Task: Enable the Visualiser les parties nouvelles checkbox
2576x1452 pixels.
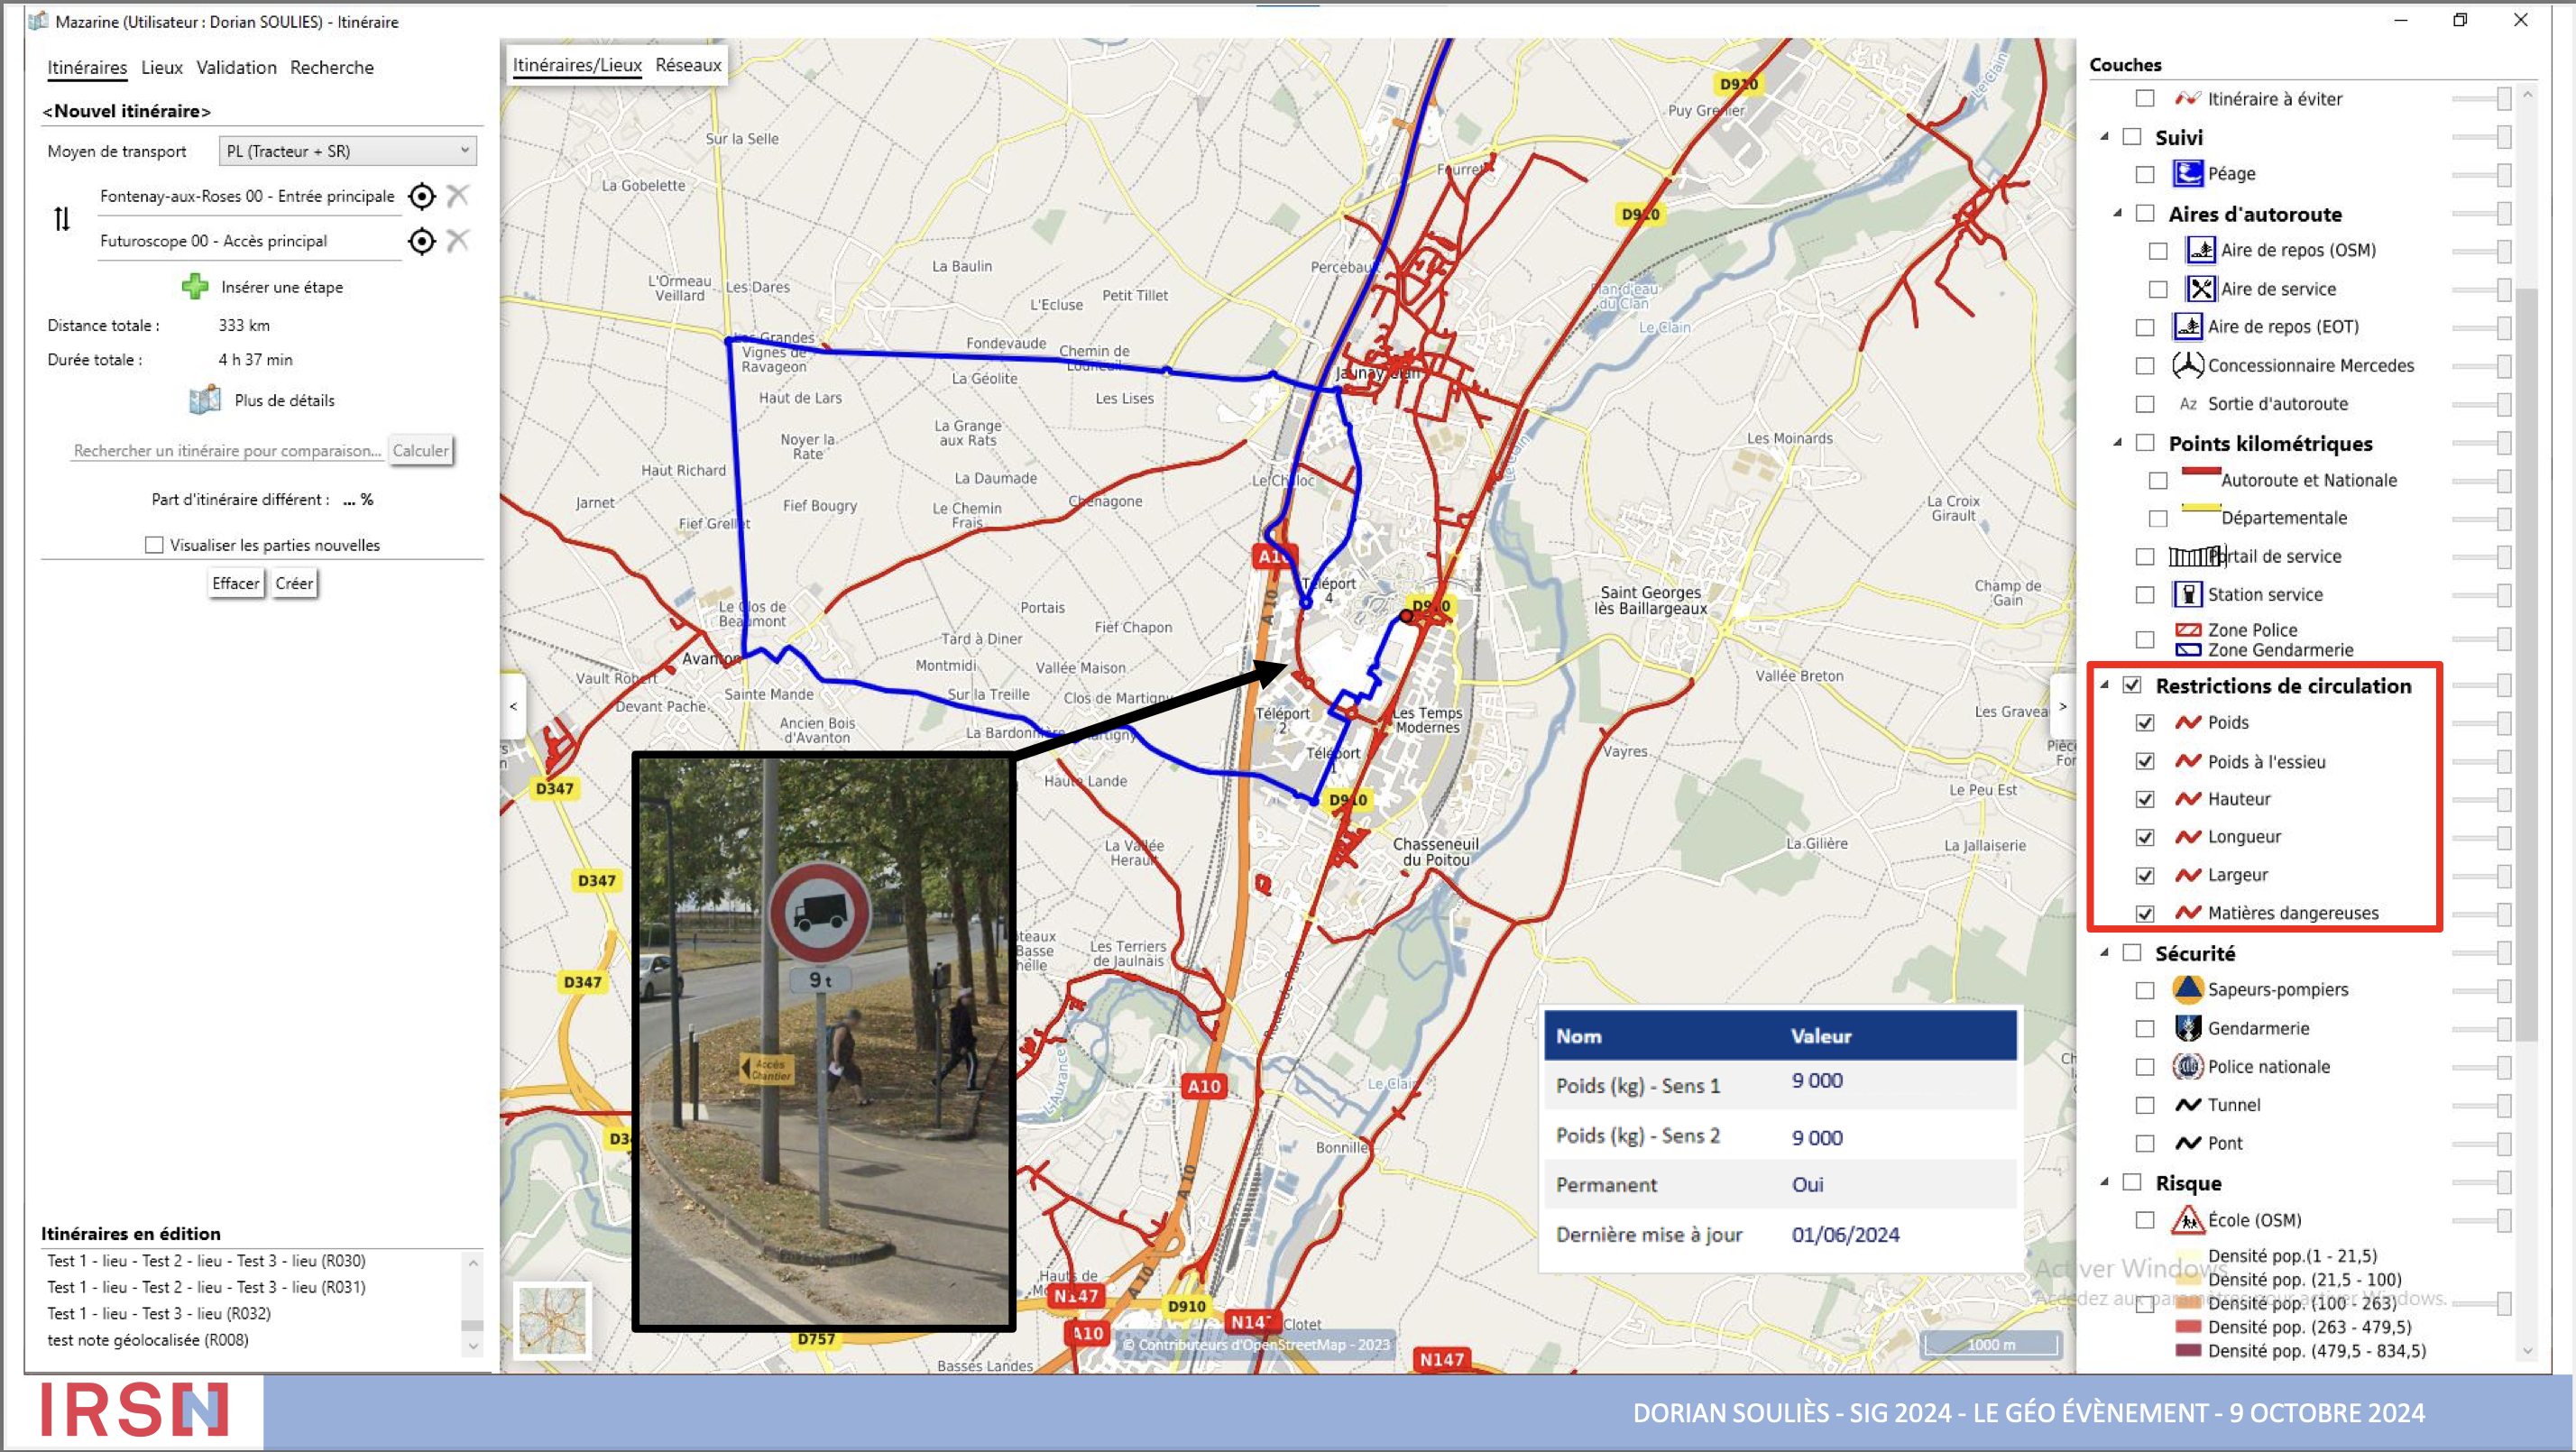Action: pyautogui.click(x=154, y=545)
